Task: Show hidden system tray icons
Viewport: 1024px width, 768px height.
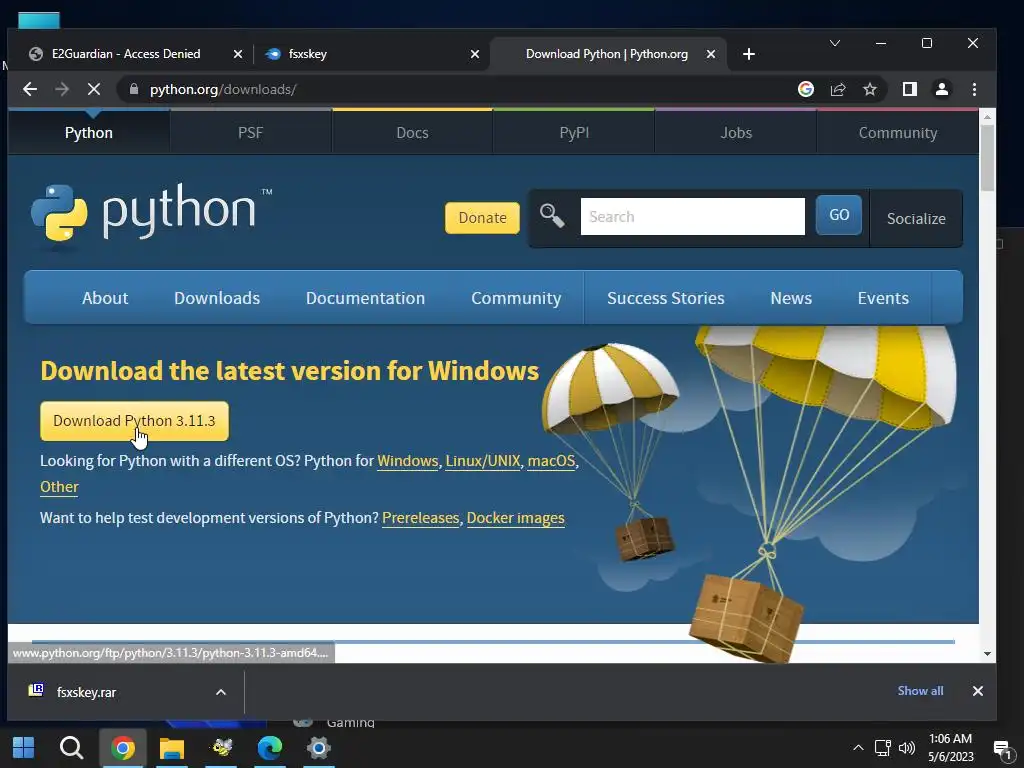Action: point(858,748)
